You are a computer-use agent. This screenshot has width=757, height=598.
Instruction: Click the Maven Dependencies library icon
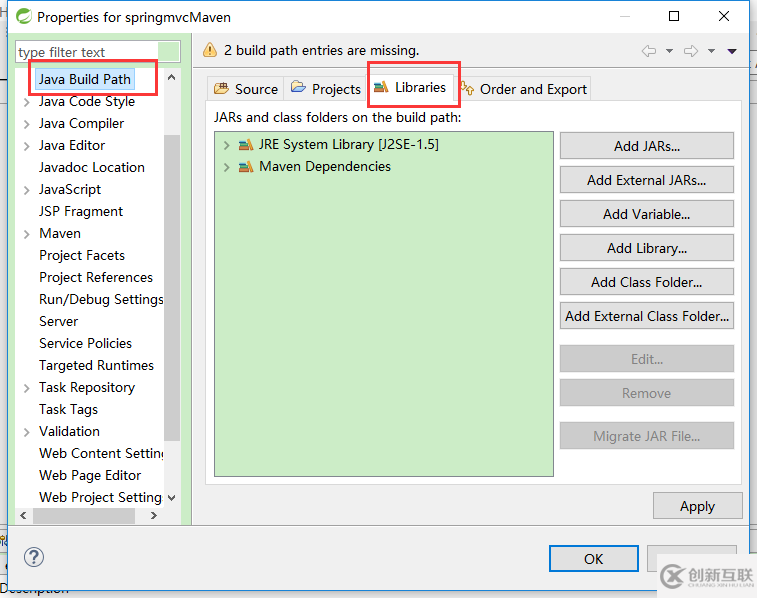point(246,167)
